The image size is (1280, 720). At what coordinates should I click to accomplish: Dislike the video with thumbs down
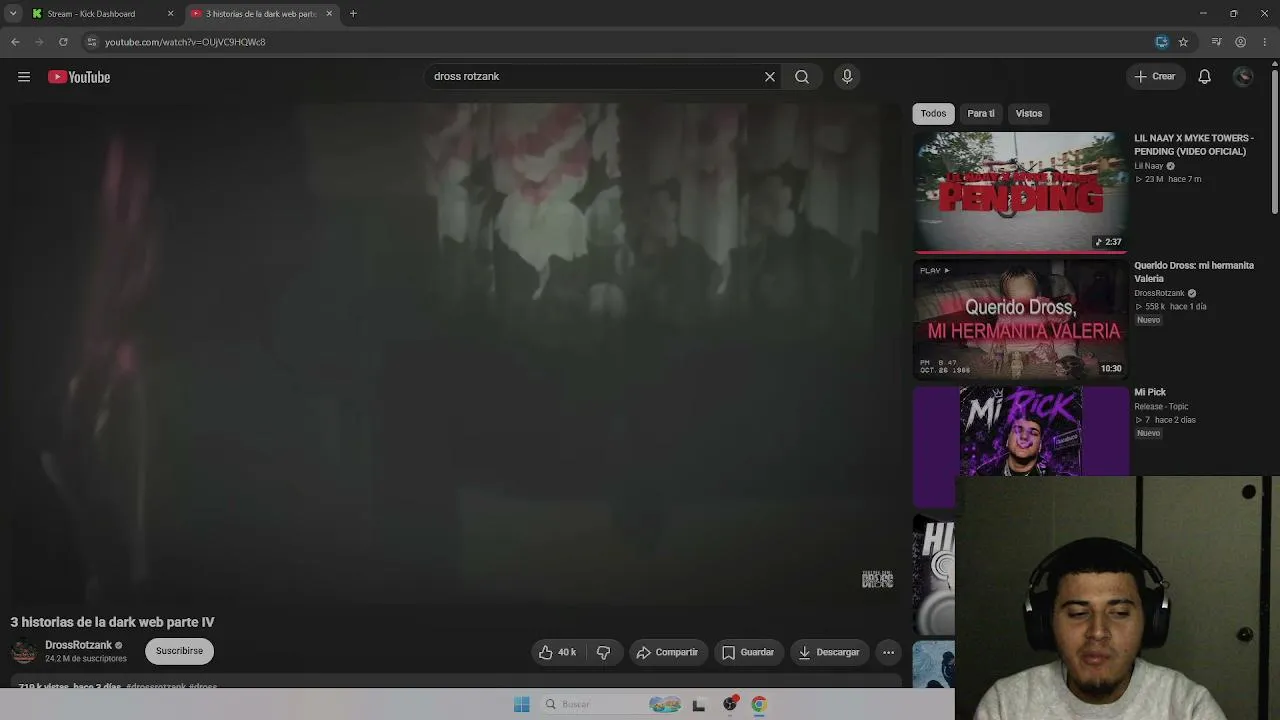(x=603, y=652)
